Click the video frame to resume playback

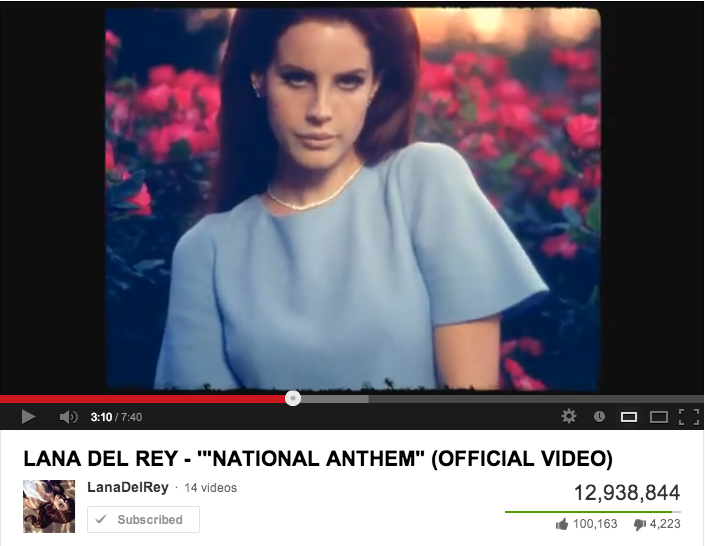pos(352,198)
